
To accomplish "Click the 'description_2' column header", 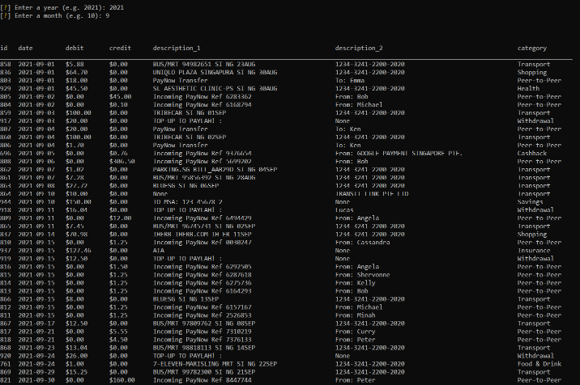I will click(359, 48).
